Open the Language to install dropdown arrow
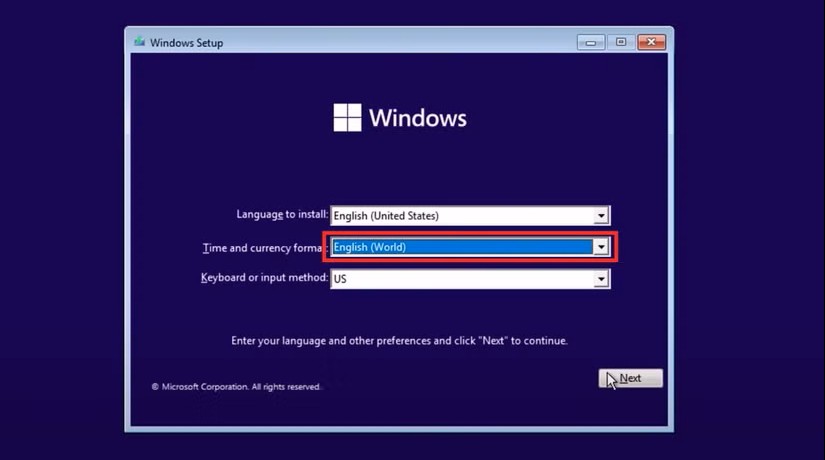The height and width of the screenshot is (460, 825). coord(601,216)
